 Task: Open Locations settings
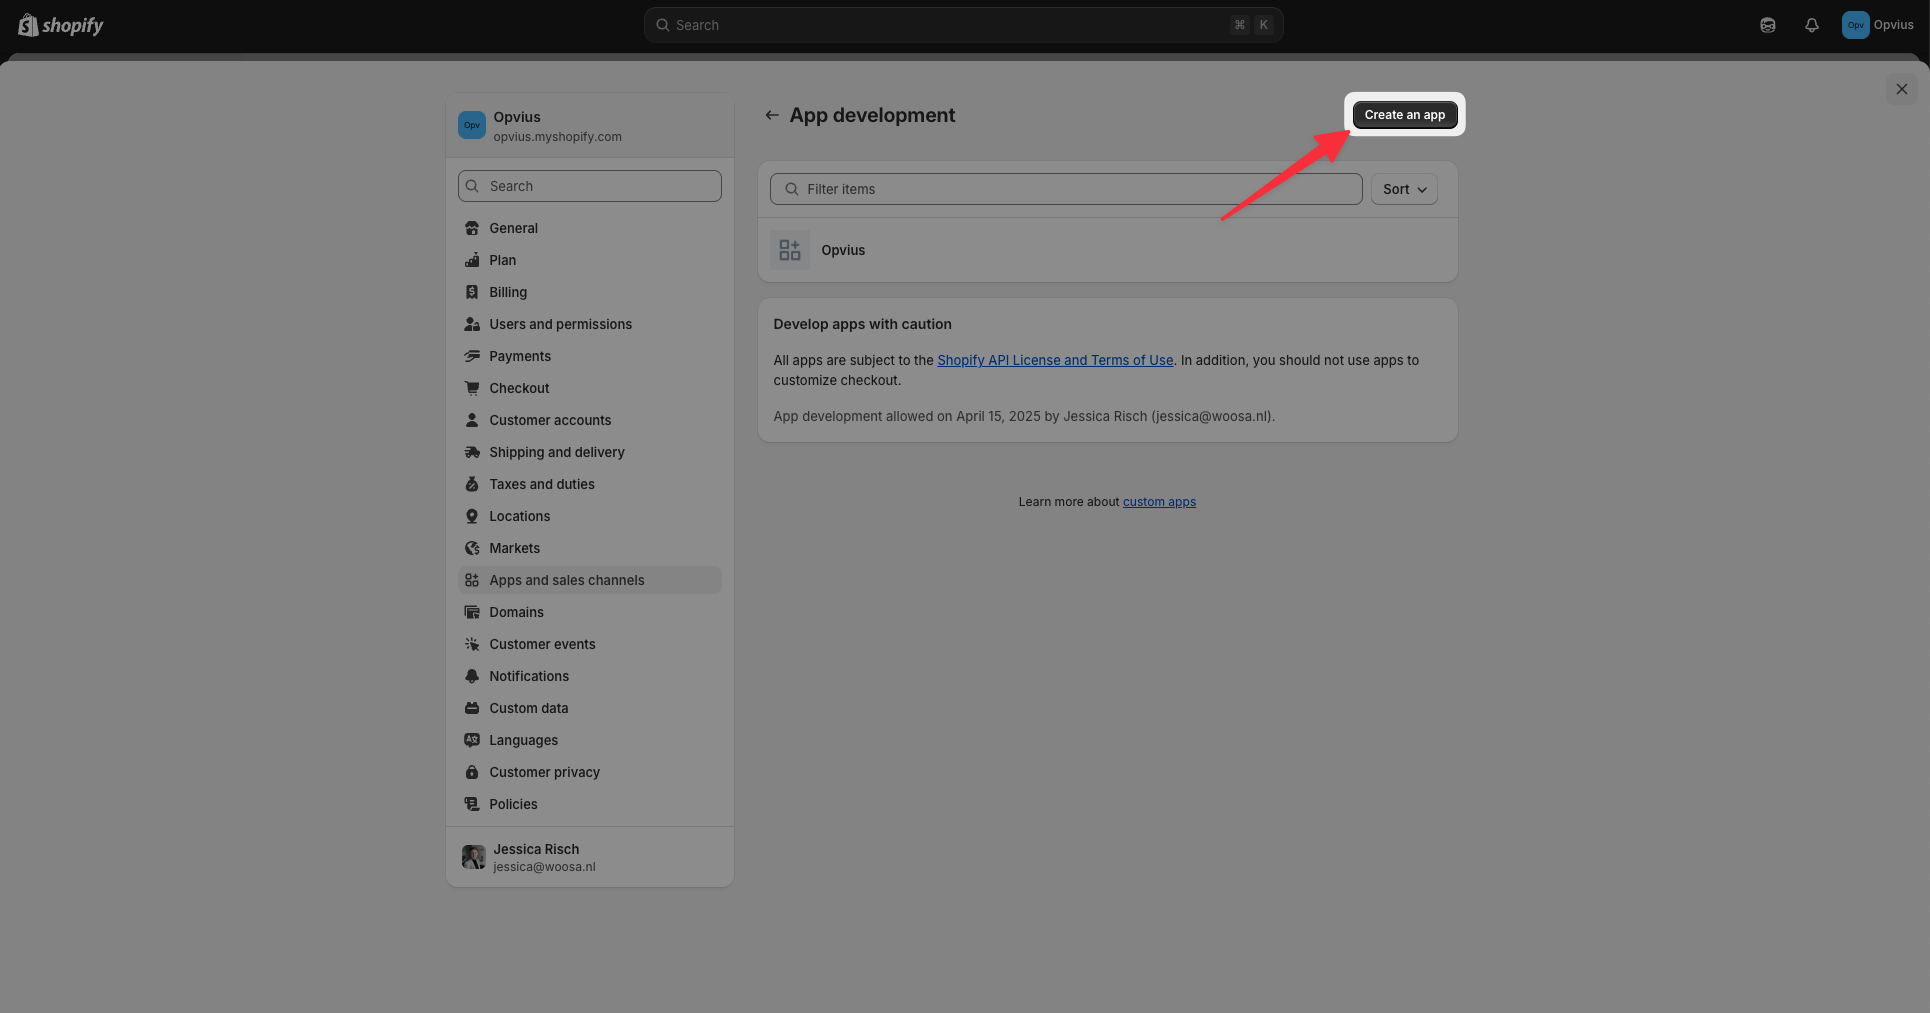tap(590, 516)
